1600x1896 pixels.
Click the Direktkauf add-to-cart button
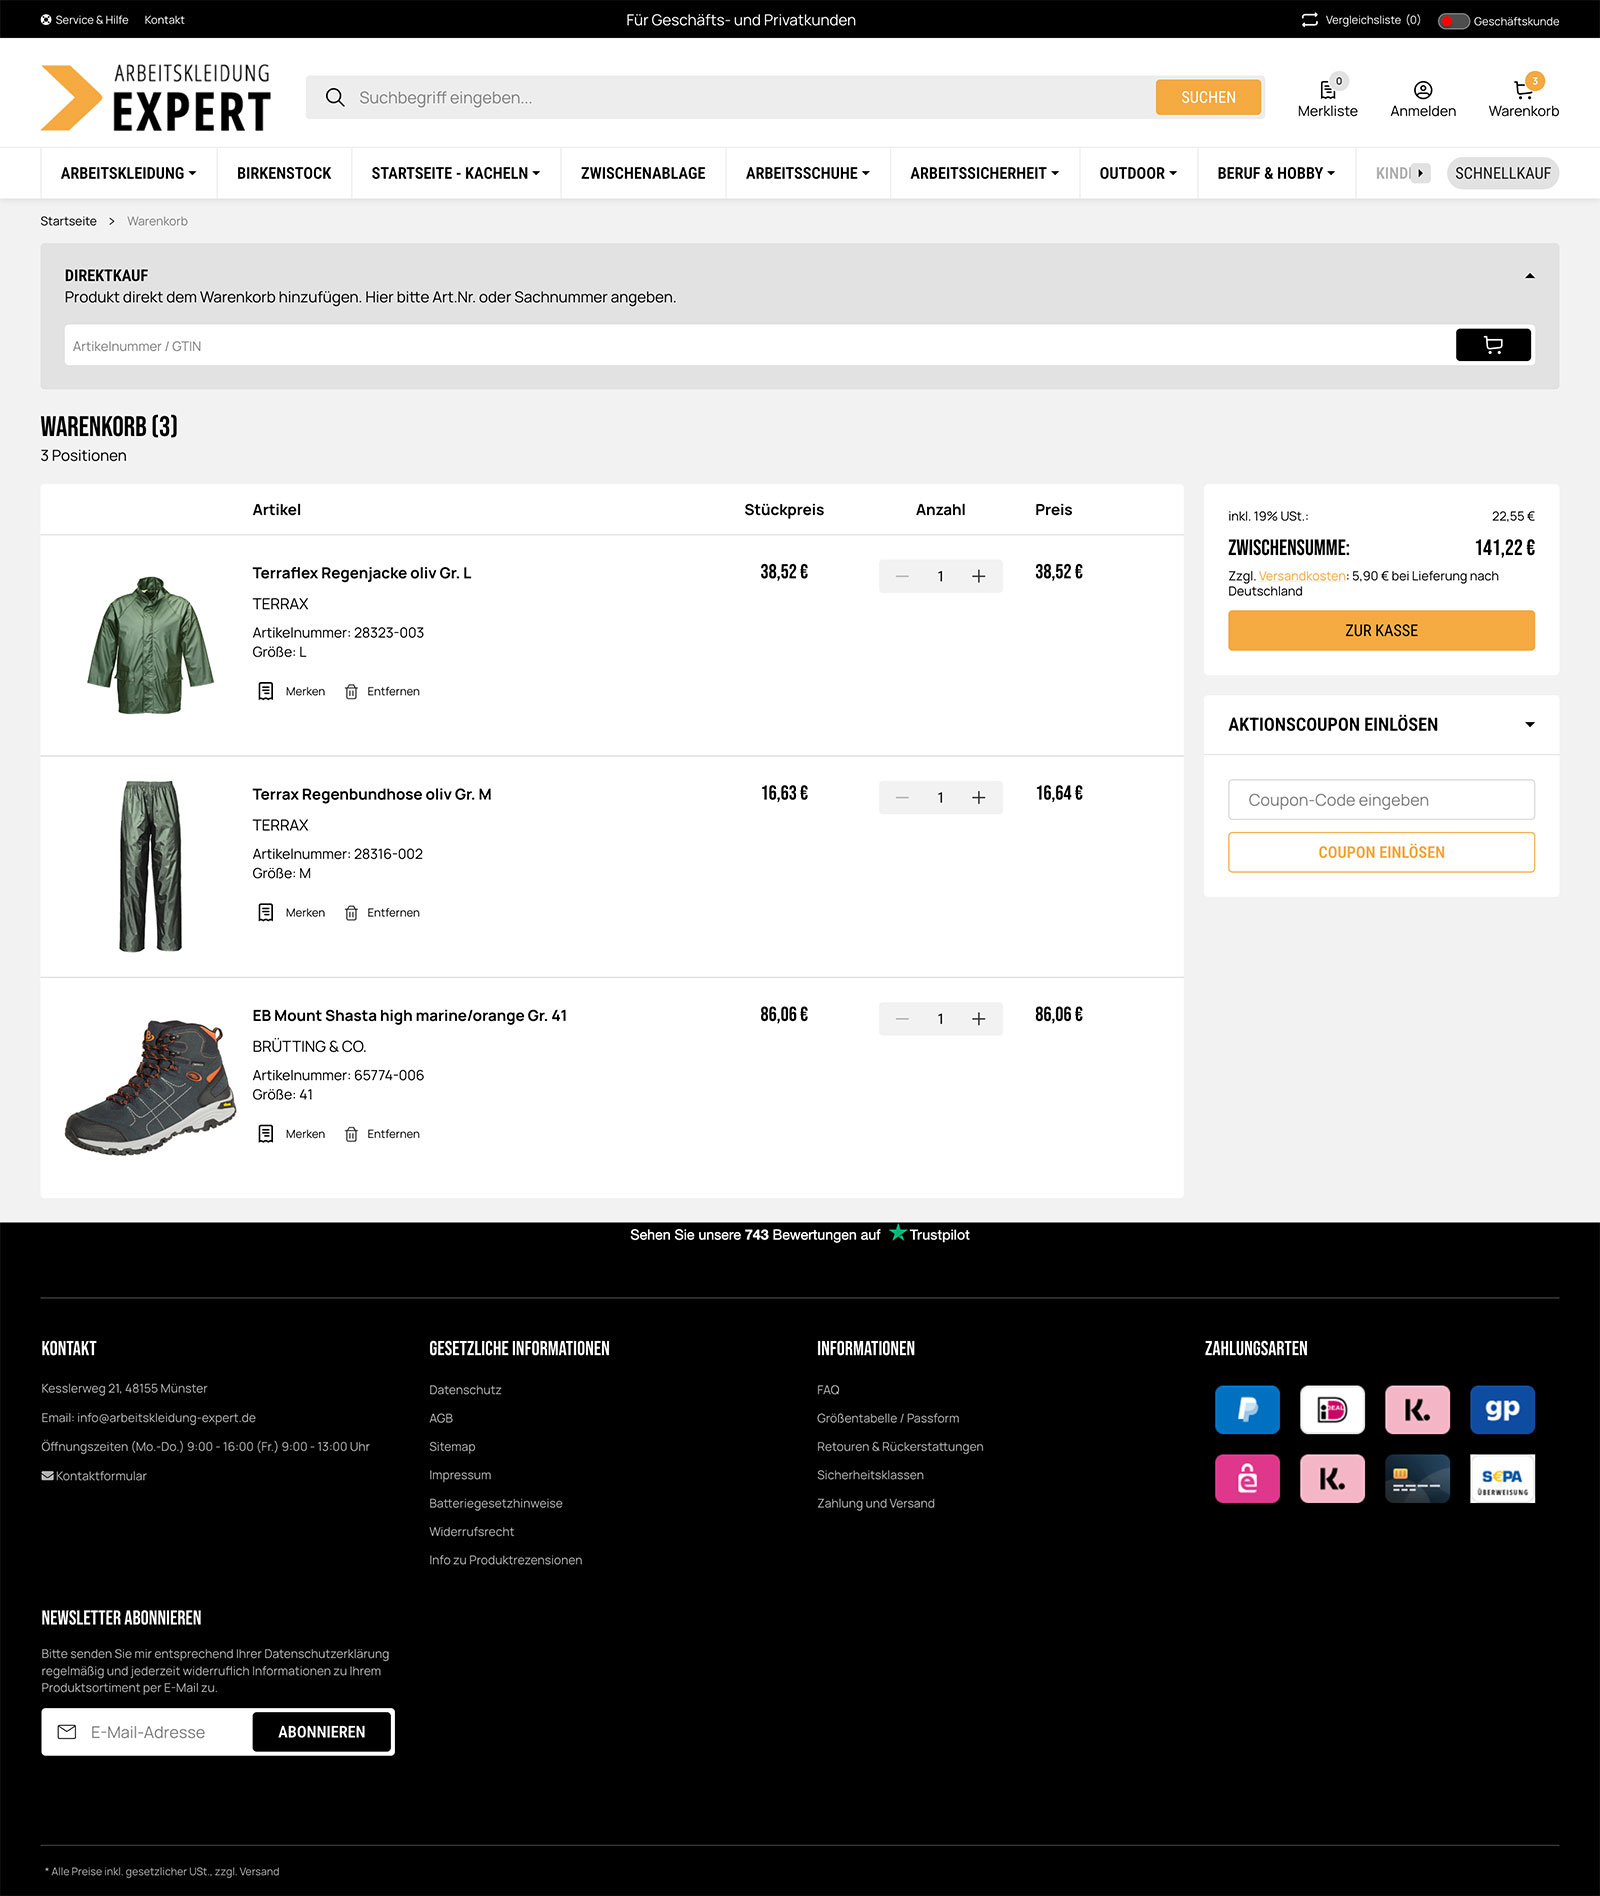[1493, 345]
